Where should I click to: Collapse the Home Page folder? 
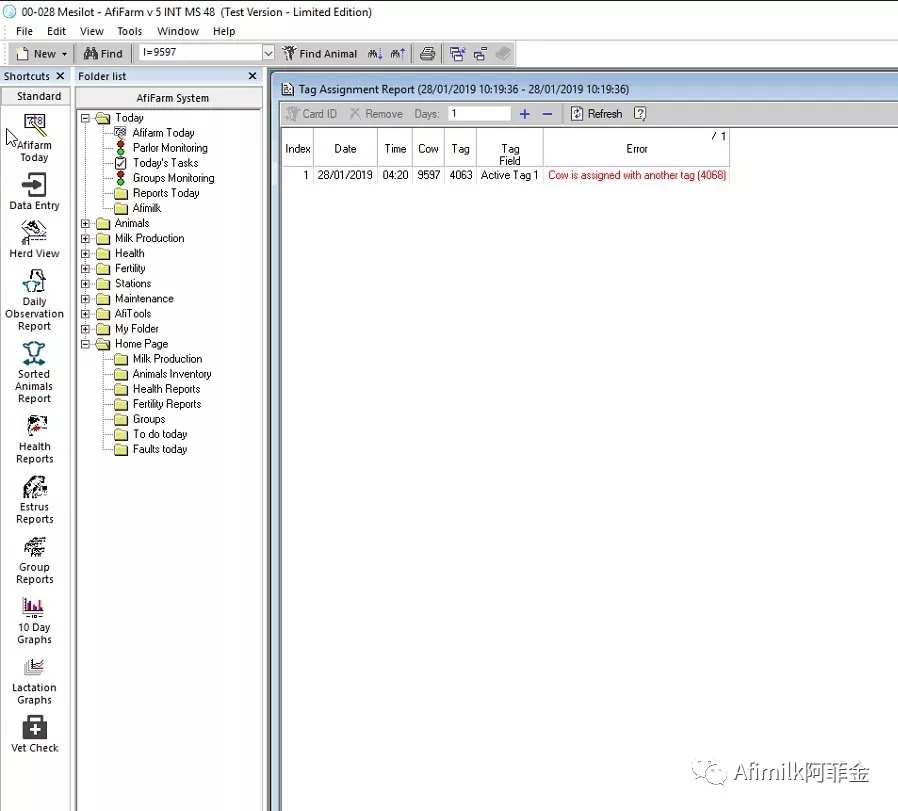pos(85,344)
